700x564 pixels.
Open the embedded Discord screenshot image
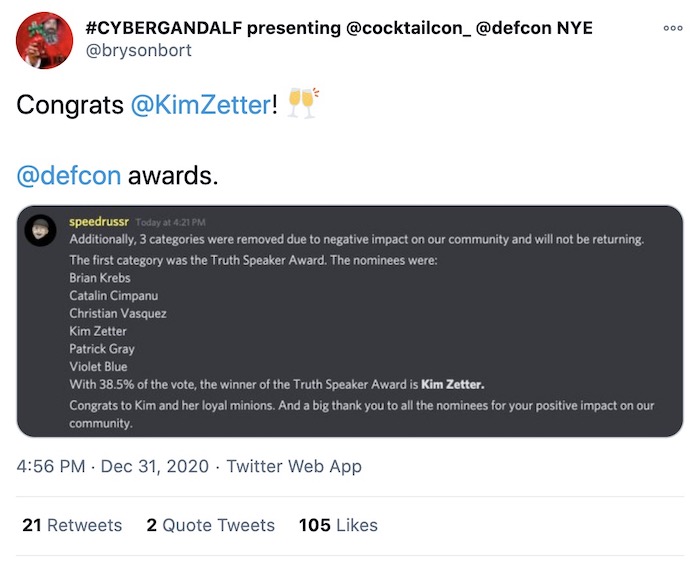pos(350,321)
